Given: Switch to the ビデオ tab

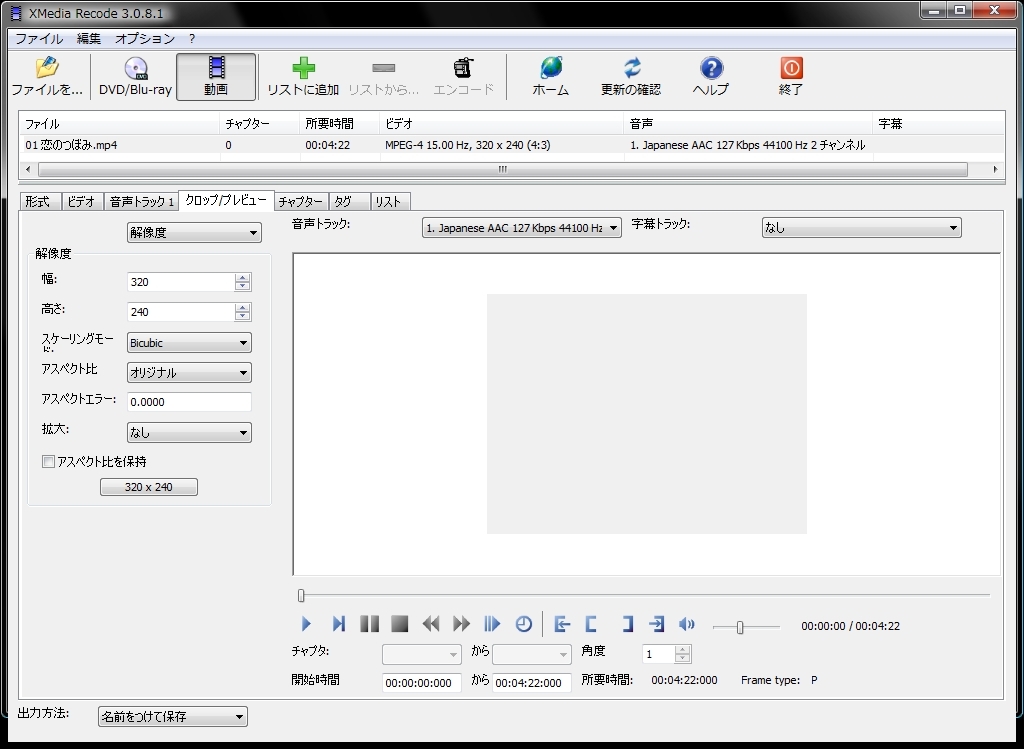Looking at the screenshot, I should 81,201.
